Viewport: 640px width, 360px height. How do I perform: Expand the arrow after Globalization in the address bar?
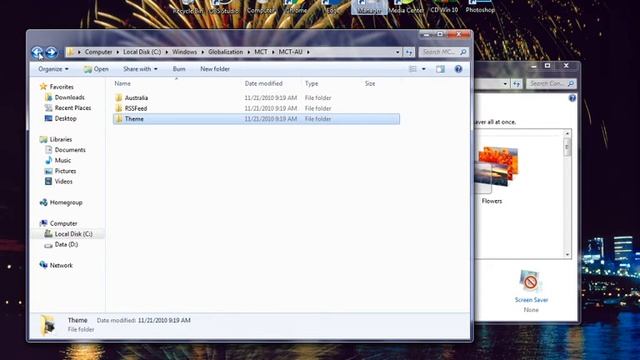(x=249, y=52)
